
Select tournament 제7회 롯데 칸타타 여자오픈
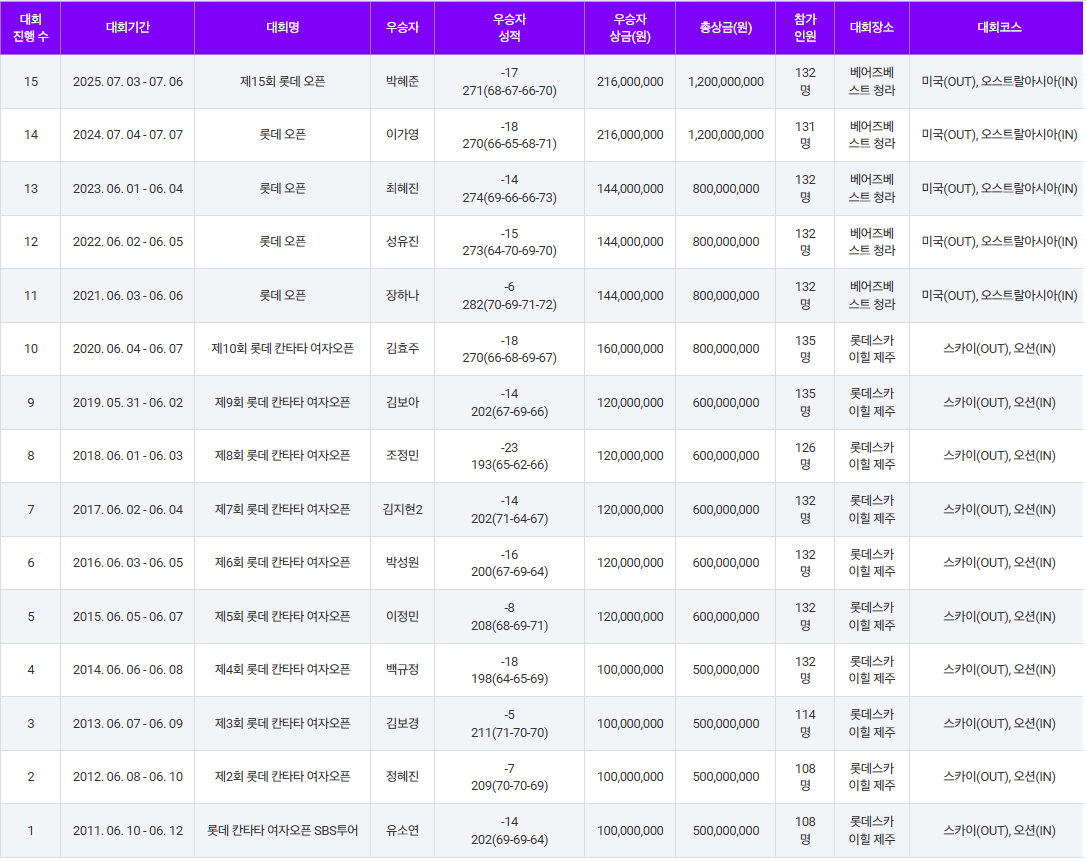[x=283, y=510]
